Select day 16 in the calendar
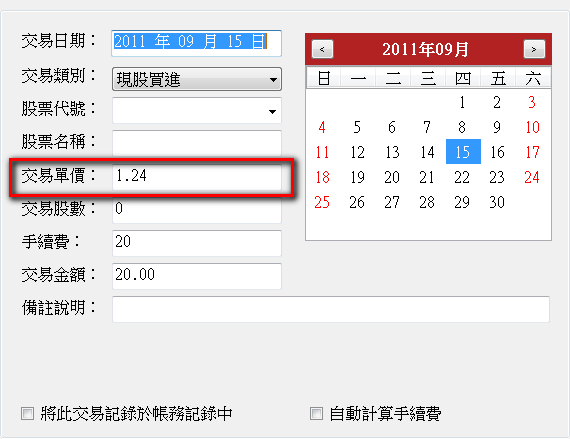The height and width of the screenshot is (439, 570). pyautogui.click(x=497, y=152)
